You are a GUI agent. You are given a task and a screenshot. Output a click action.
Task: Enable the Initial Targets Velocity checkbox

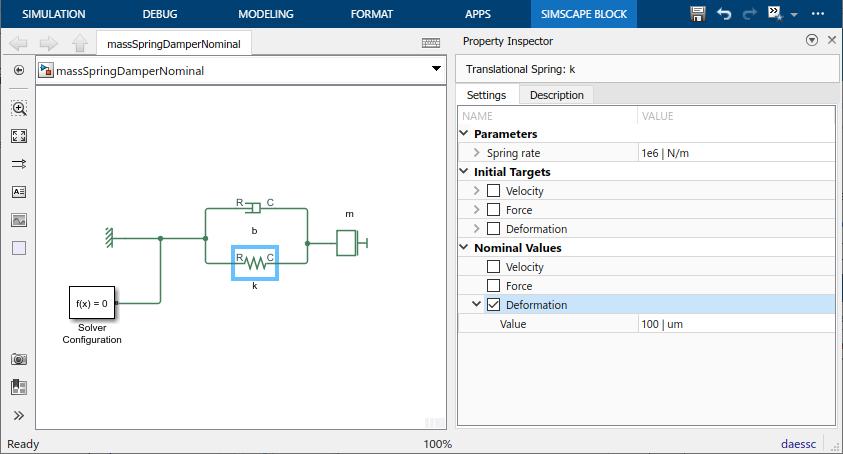point(493,191)
